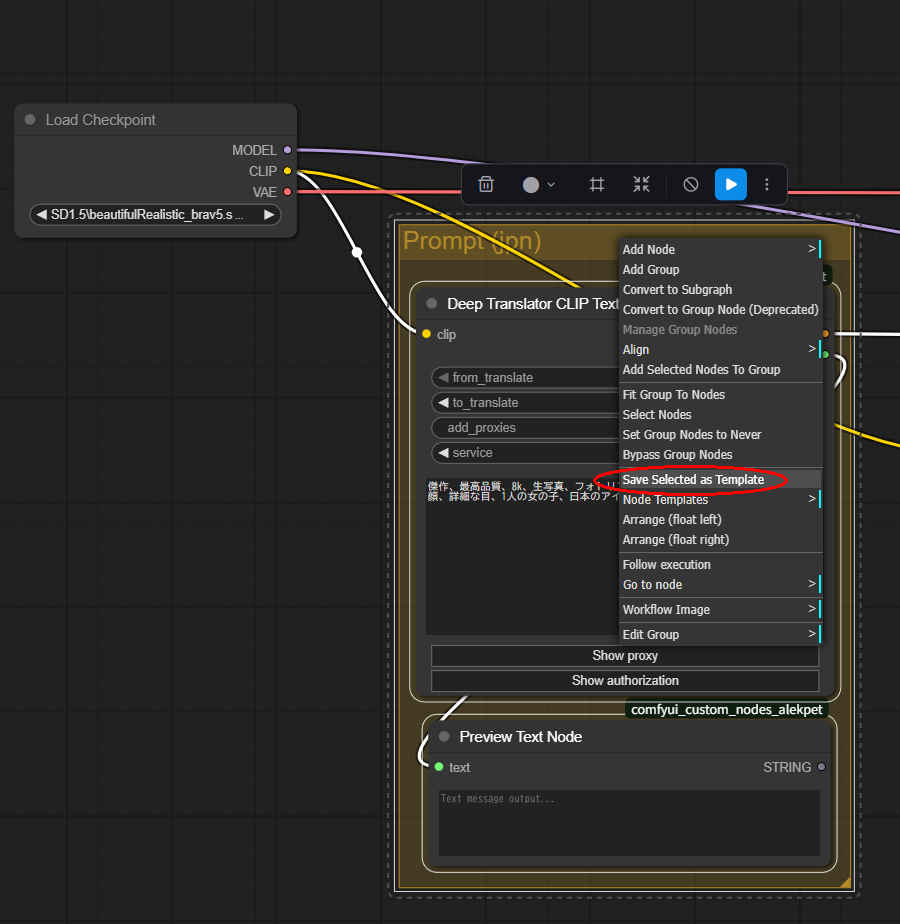Open the from_translate dropdown
Screen dimensions: 900x924
[525, 378]
